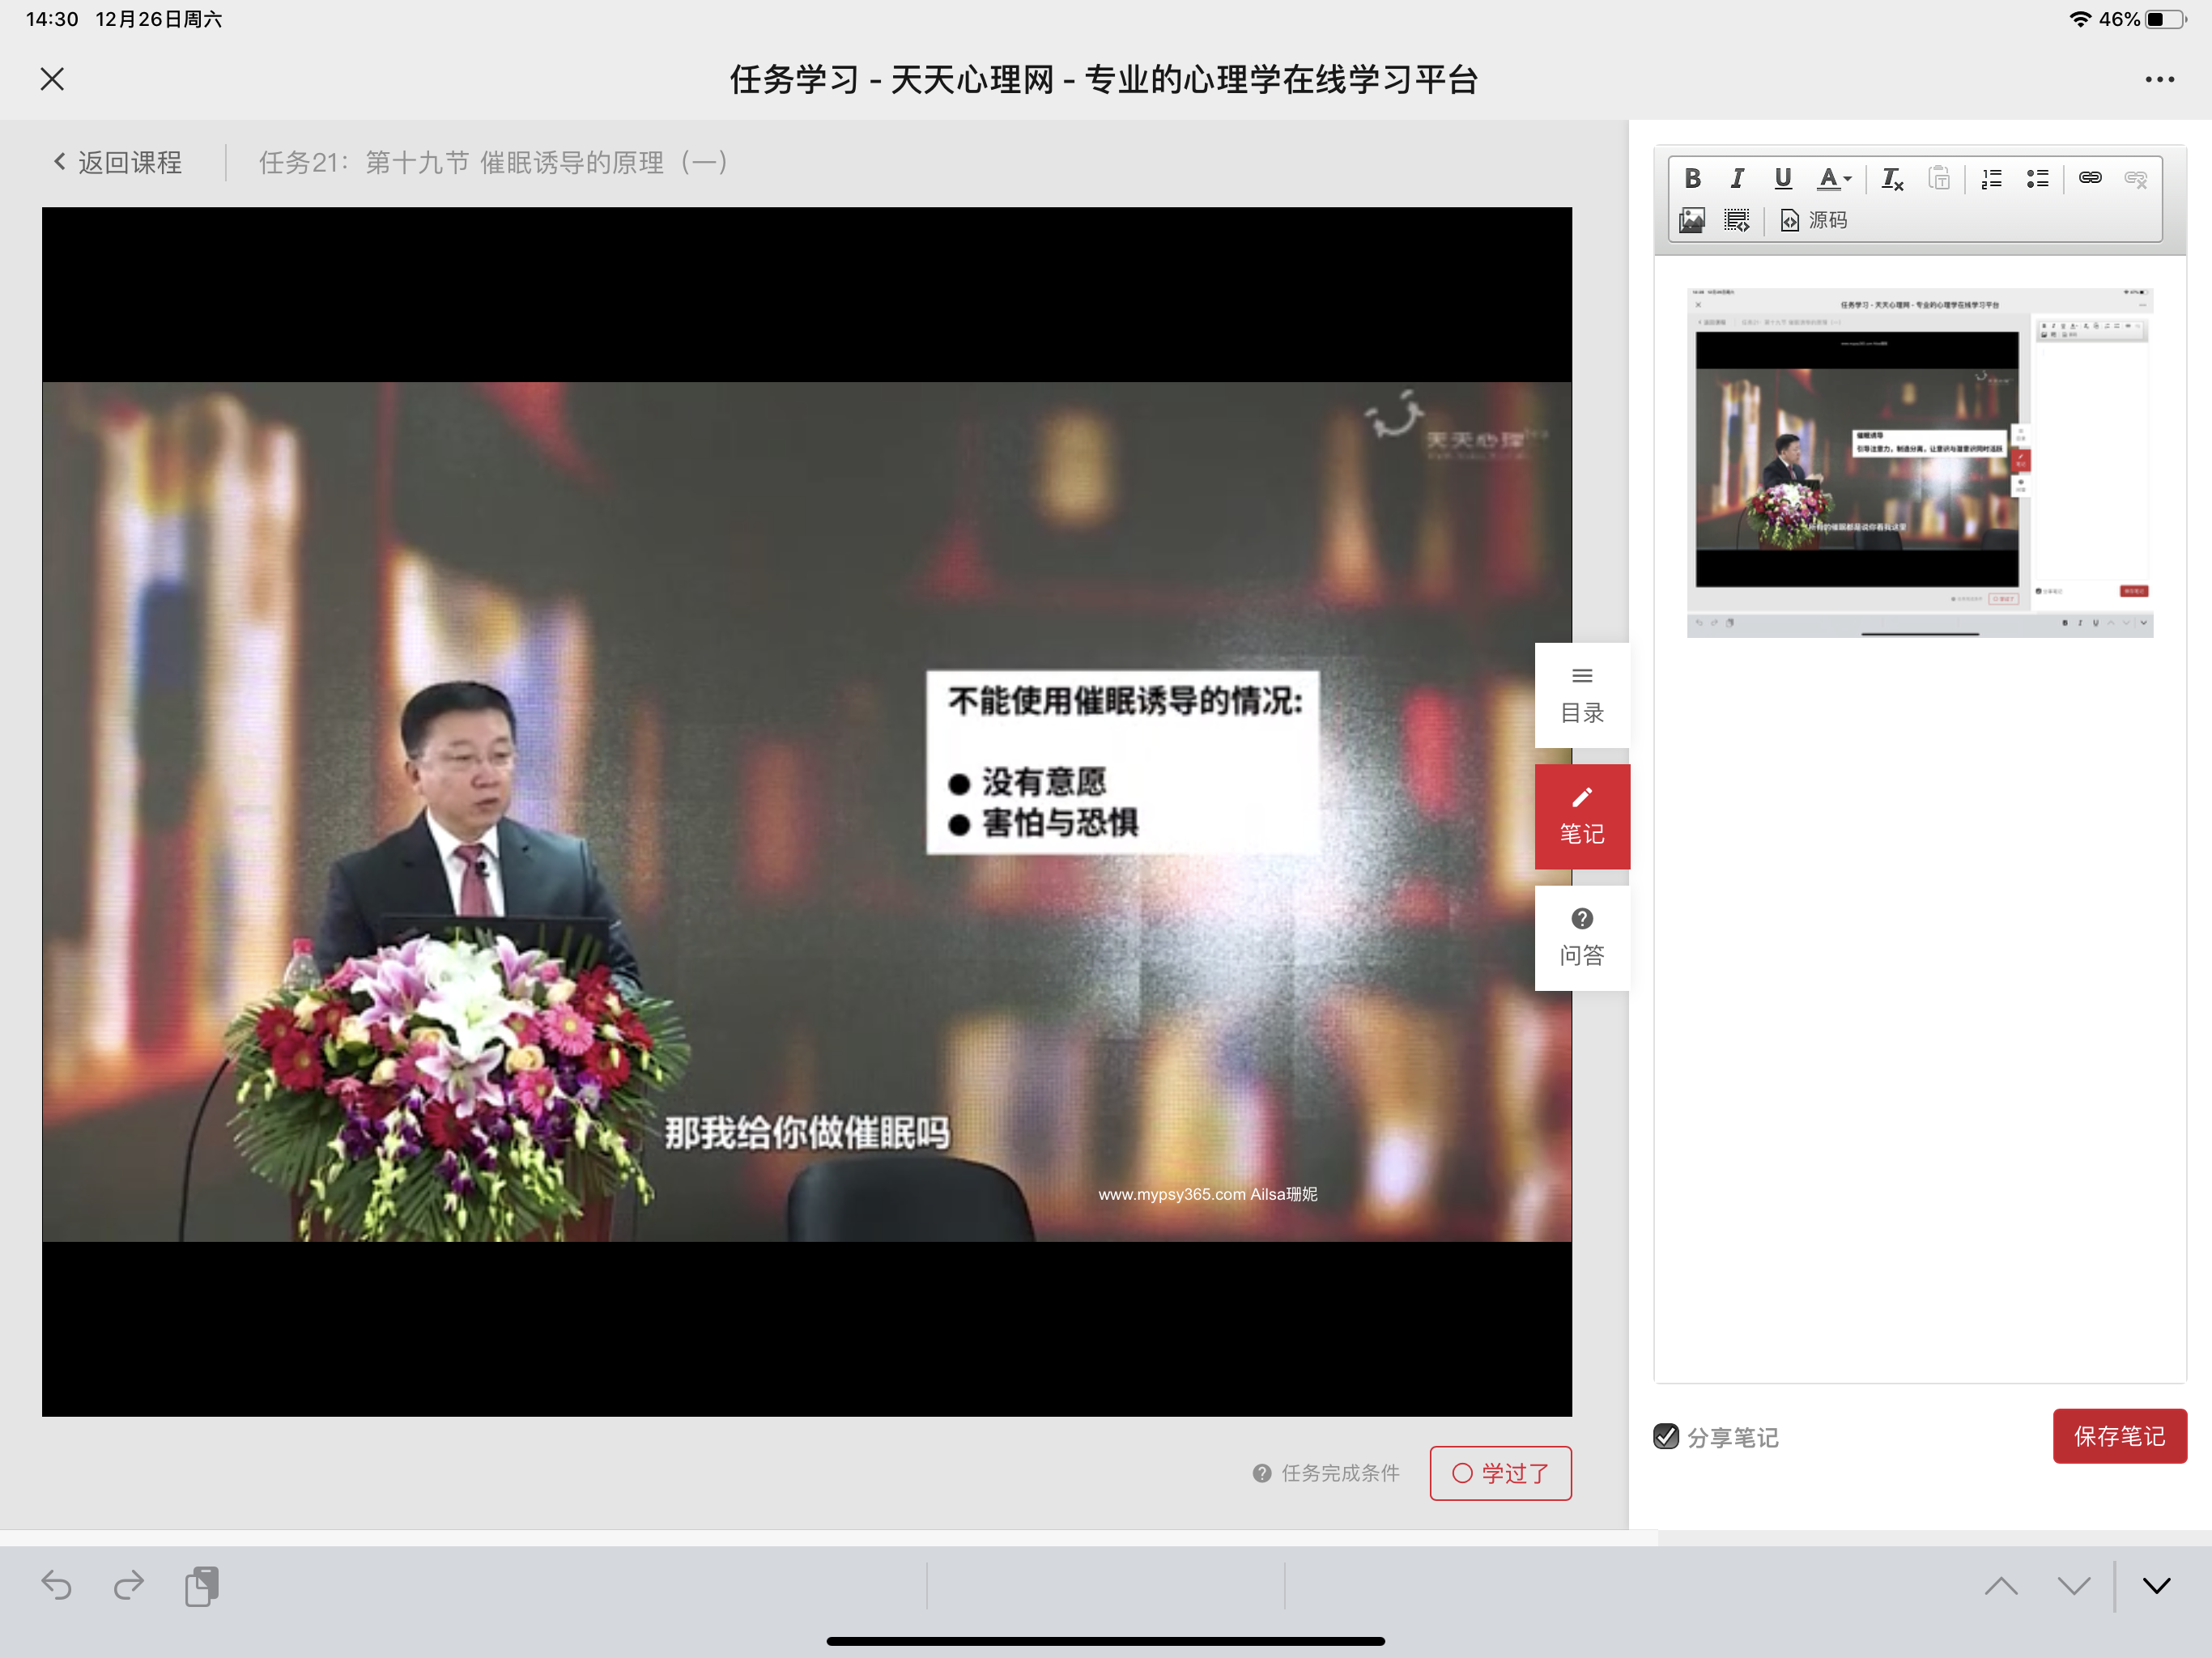Tap the lecture video to show controls
The height and width of the screenshot is (1658, 2212).
pyautogui.click(x=806, y=811)
